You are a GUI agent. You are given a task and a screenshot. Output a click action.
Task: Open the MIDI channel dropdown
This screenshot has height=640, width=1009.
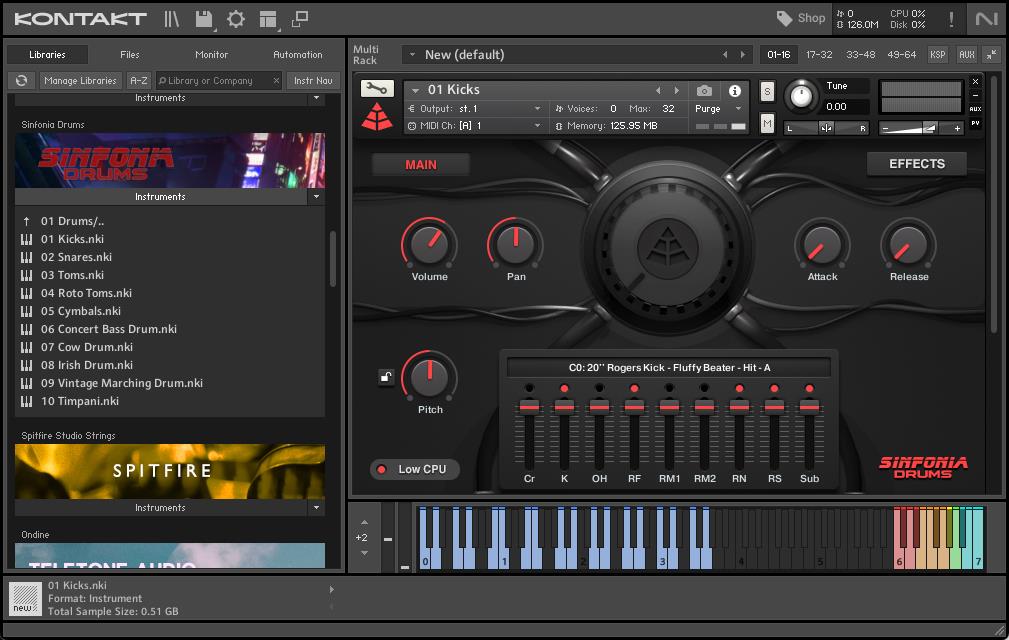pyautogui.click(x=536, y=126)
